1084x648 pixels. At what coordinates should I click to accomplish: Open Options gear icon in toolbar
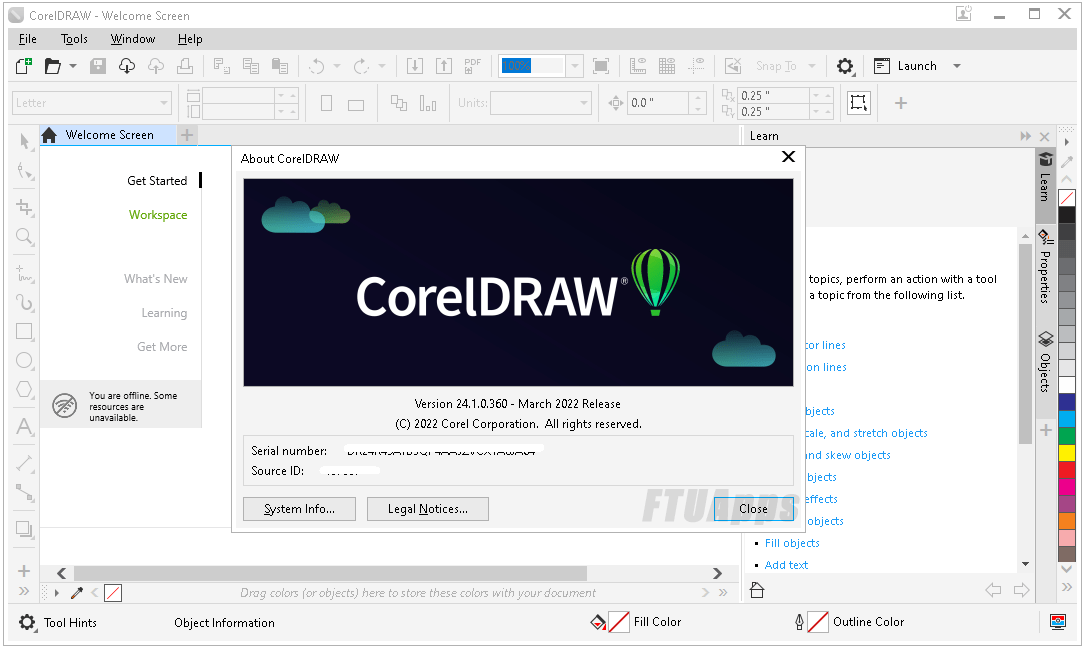[x=845, y=66]
